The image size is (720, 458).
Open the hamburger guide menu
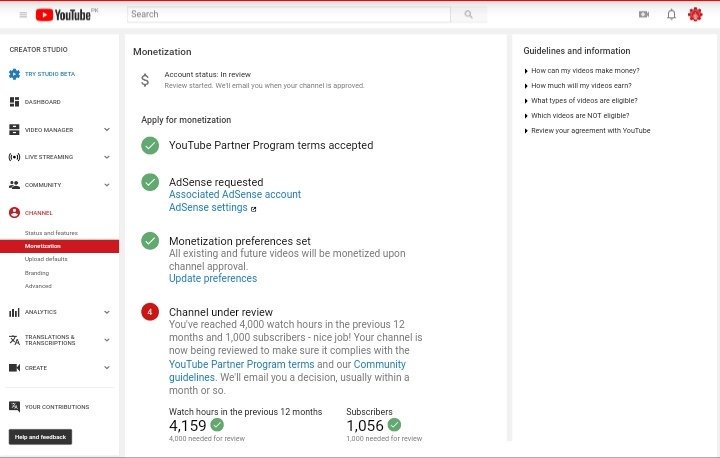[23, 15]
